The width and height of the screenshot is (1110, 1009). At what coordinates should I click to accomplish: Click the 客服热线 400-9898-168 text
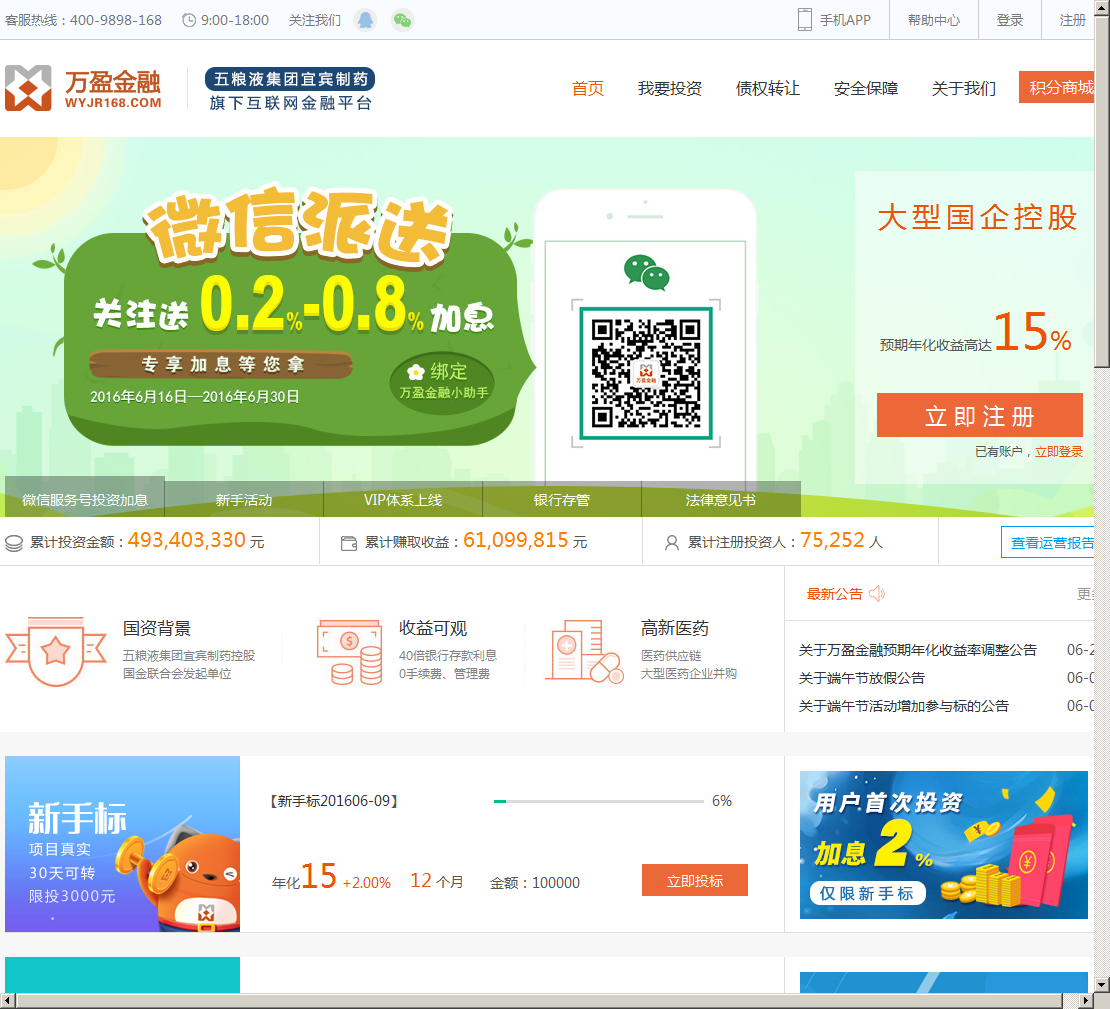tap(84, 20)
